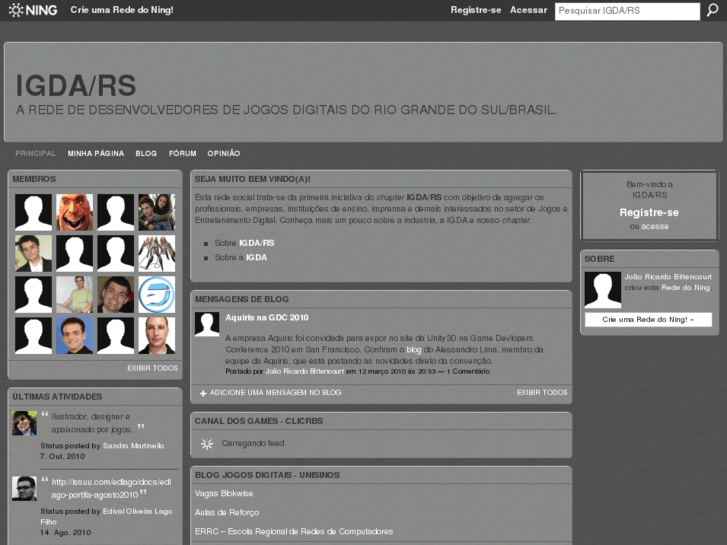Open the Vagas Blokwise feed item

[x=224, y=494]
